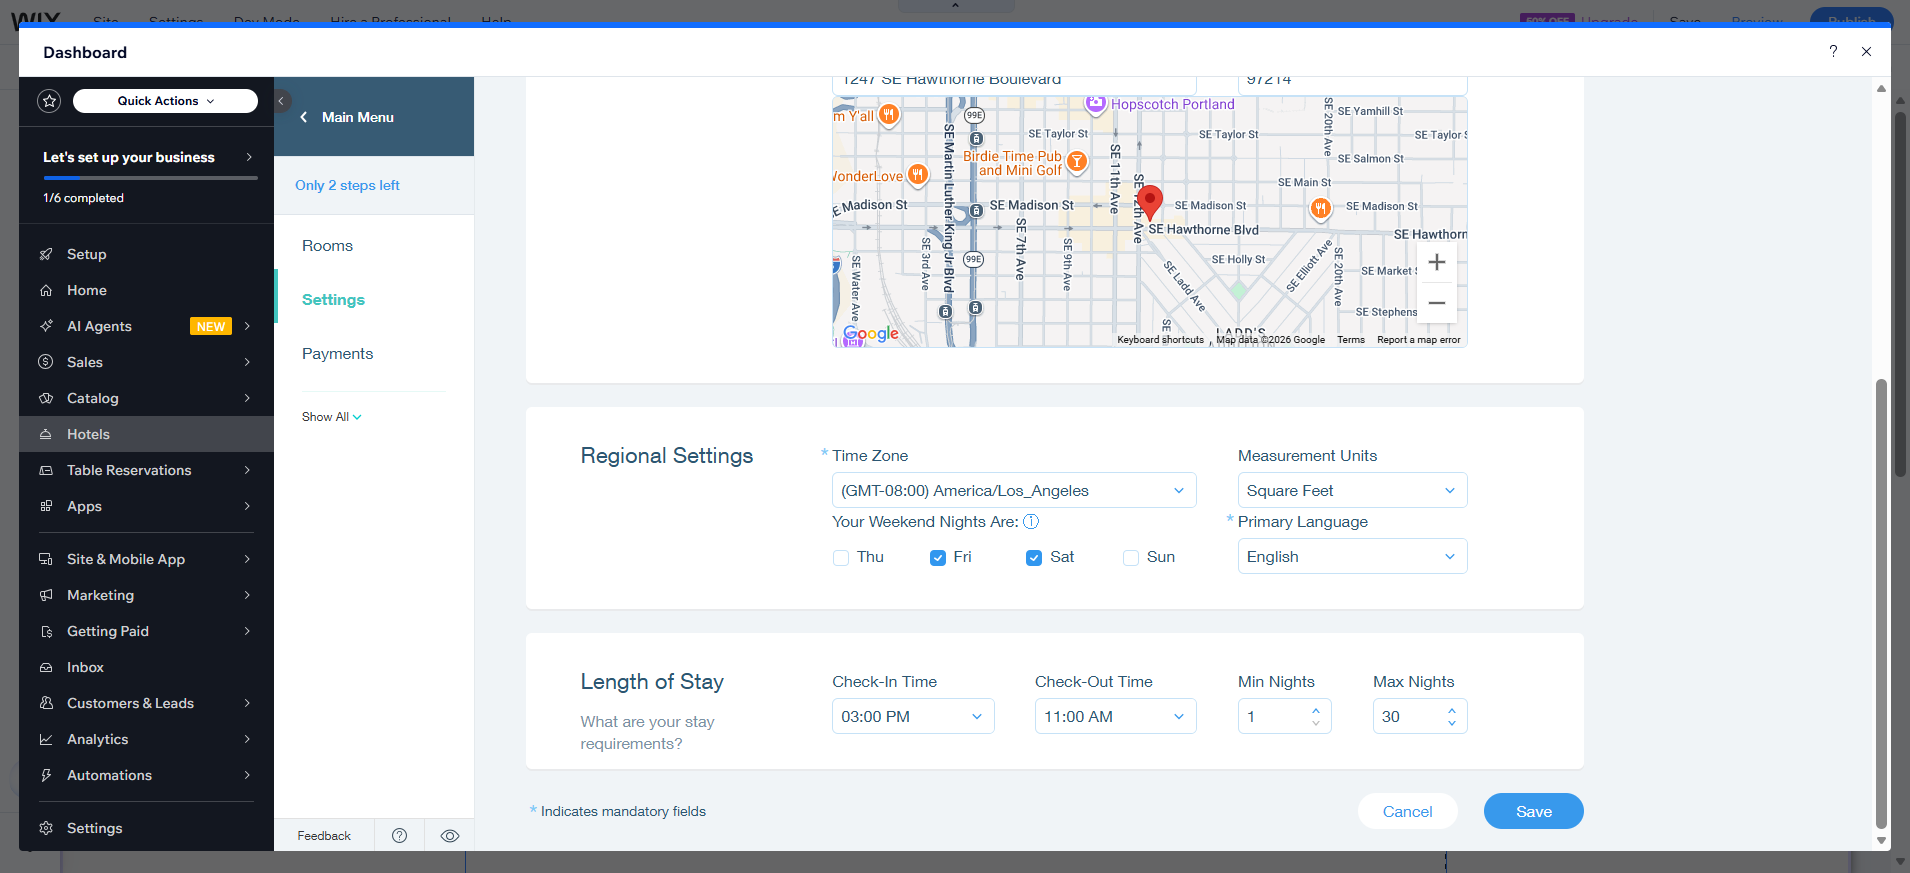Click the Home house icon
1910x873 pixels.
[46, 290]
